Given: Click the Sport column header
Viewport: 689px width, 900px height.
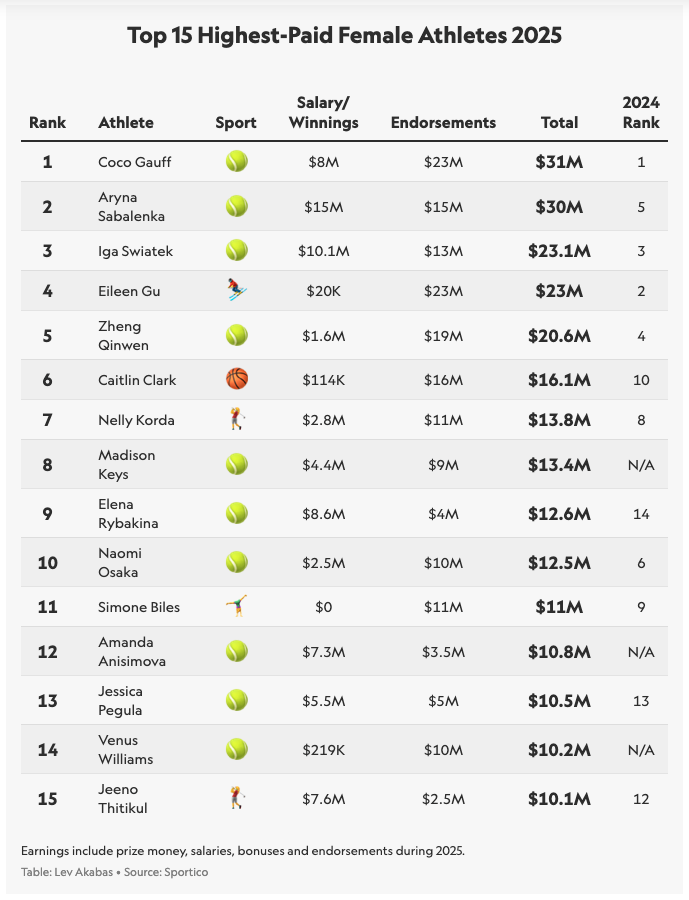Looking at the screenshot, I should click(236, 123).
